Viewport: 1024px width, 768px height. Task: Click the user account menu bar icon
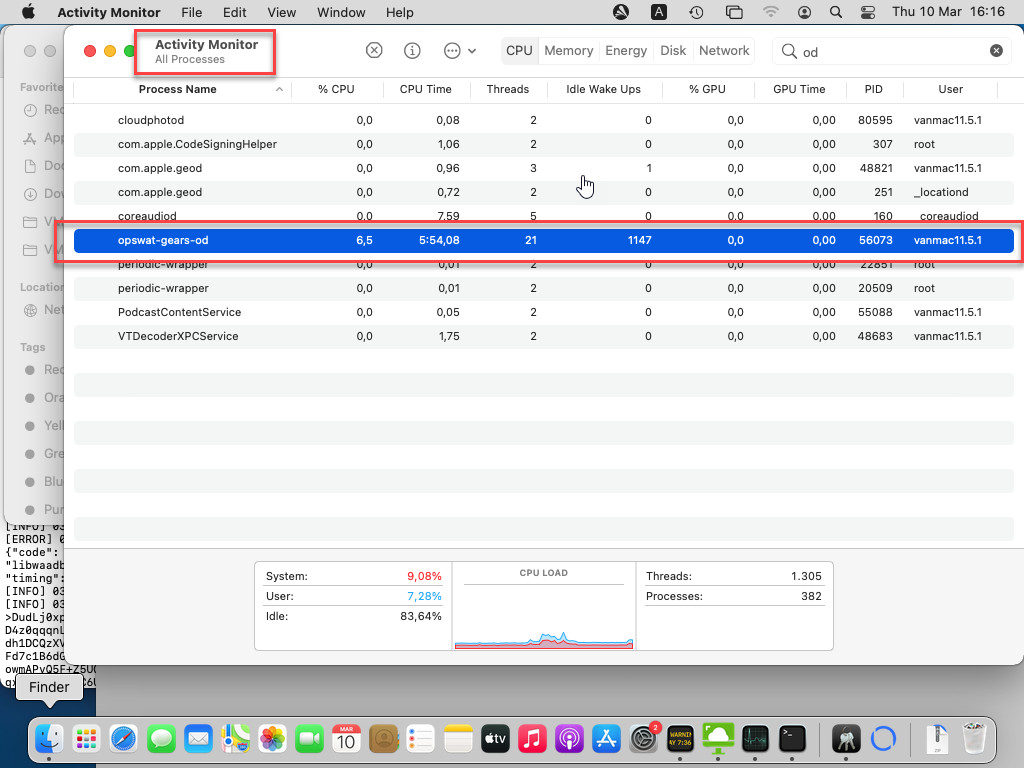805,12
